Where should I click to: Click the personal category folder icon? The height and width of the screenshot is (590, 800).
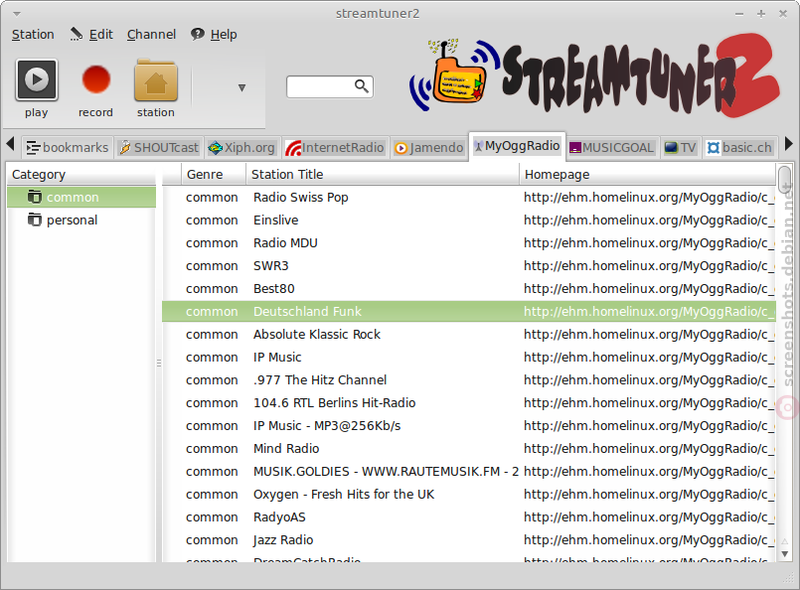point(35,219)
